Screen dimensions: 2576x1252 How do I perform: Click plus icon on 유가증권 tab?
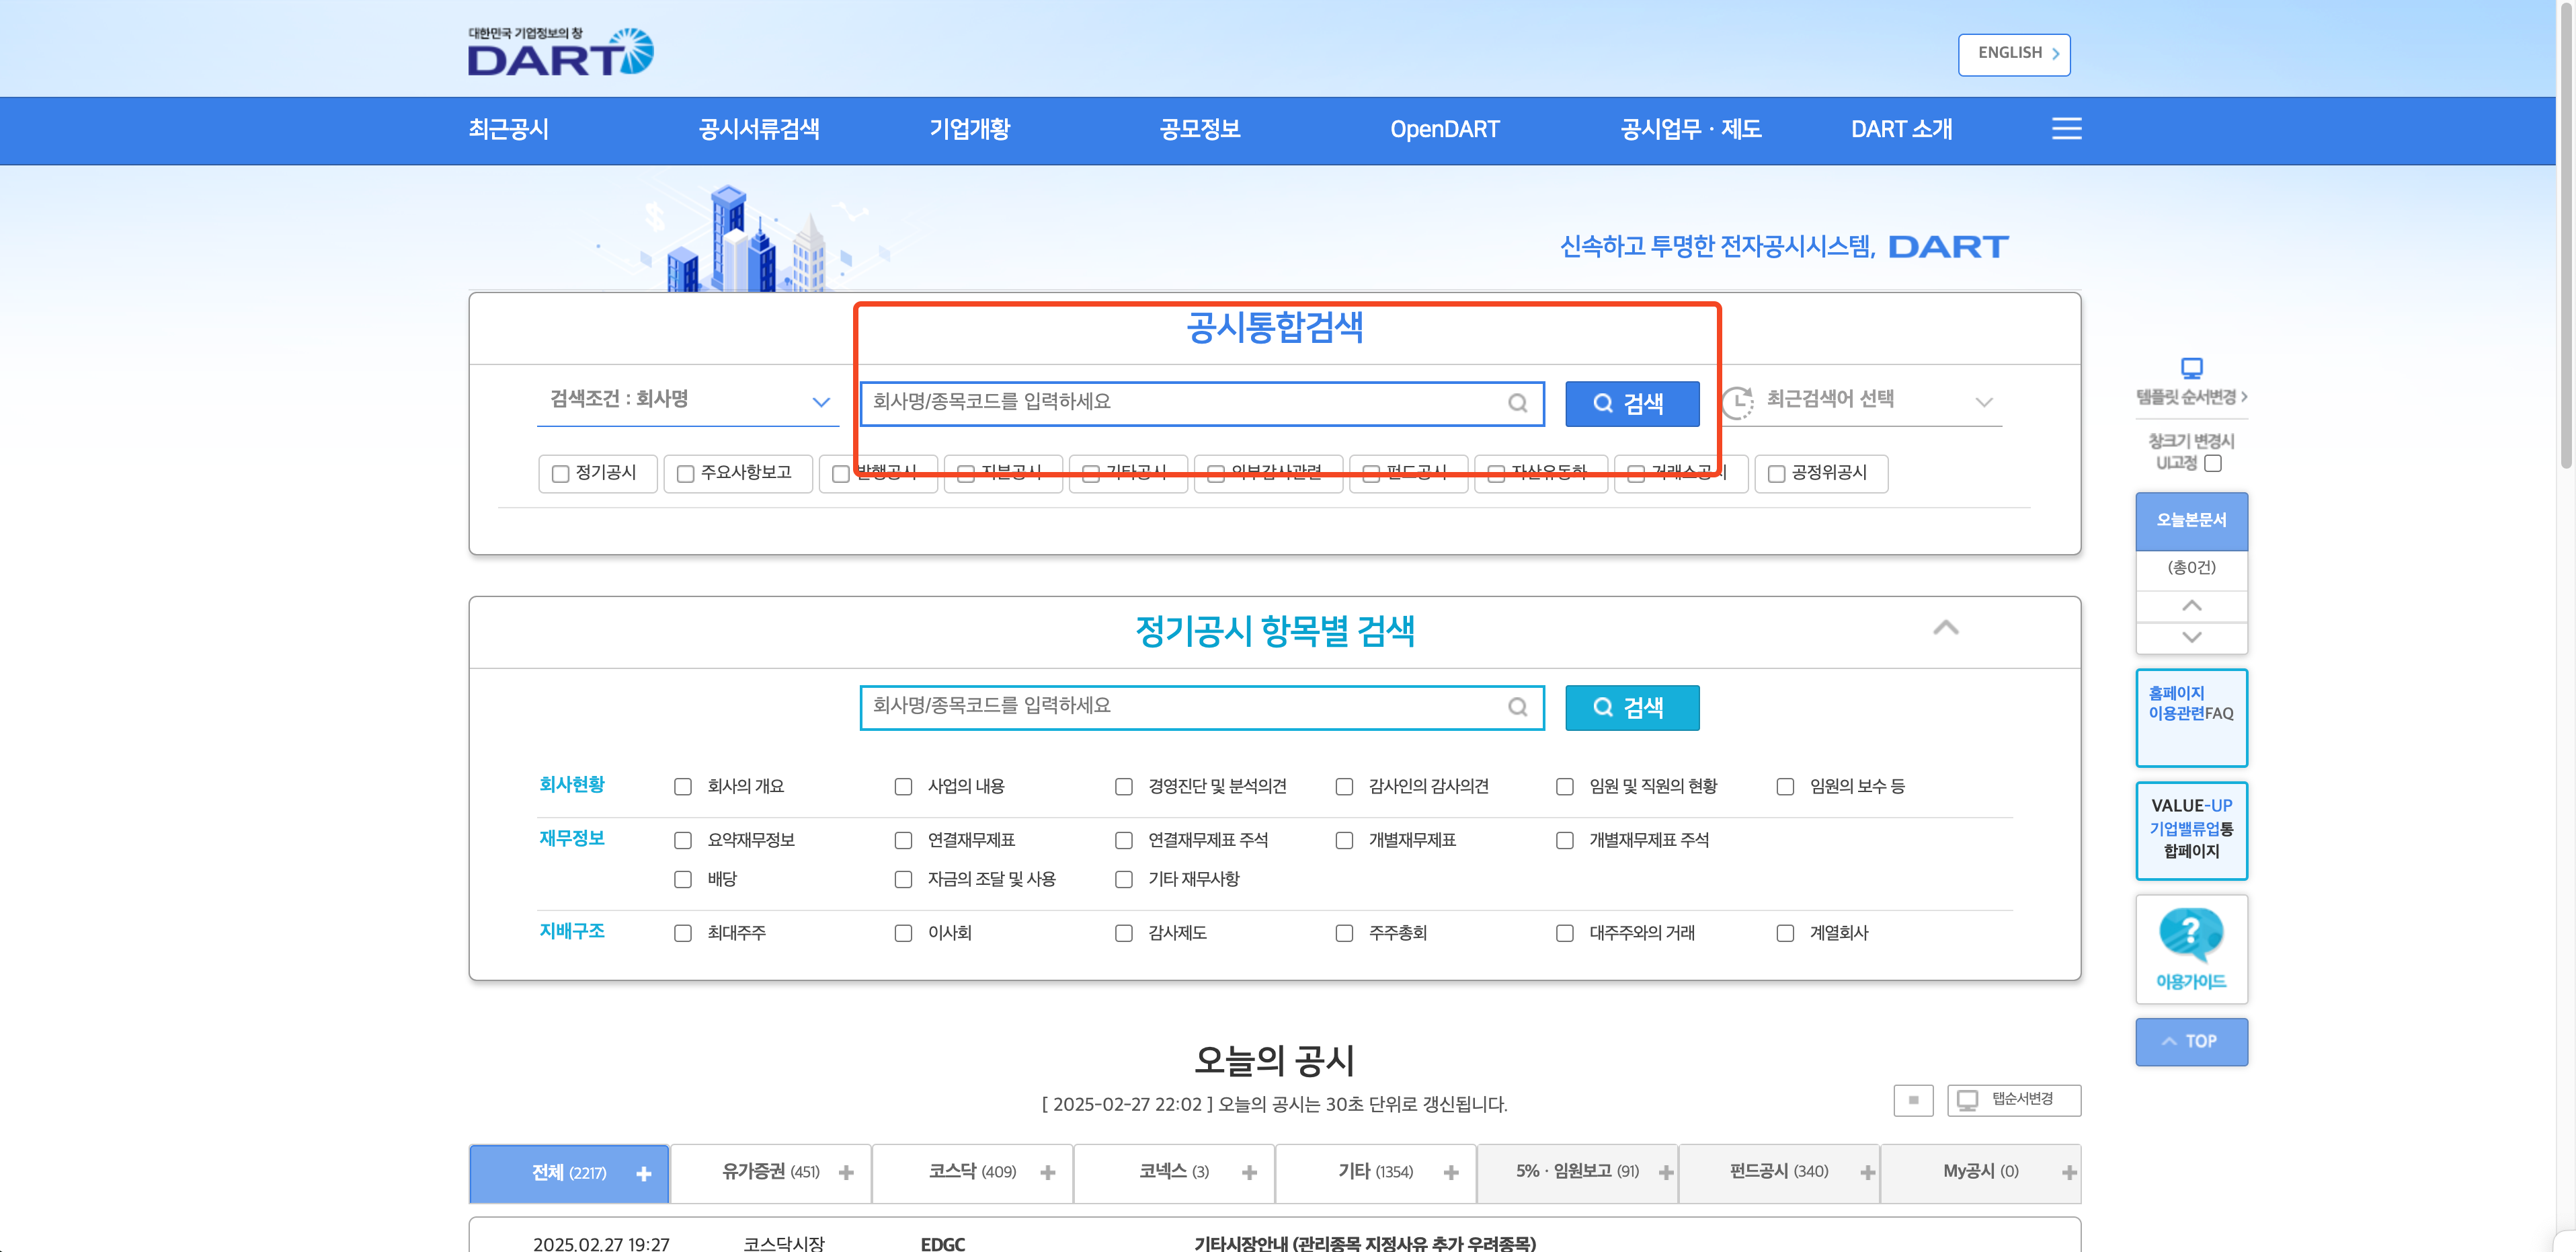[846, 1173]
